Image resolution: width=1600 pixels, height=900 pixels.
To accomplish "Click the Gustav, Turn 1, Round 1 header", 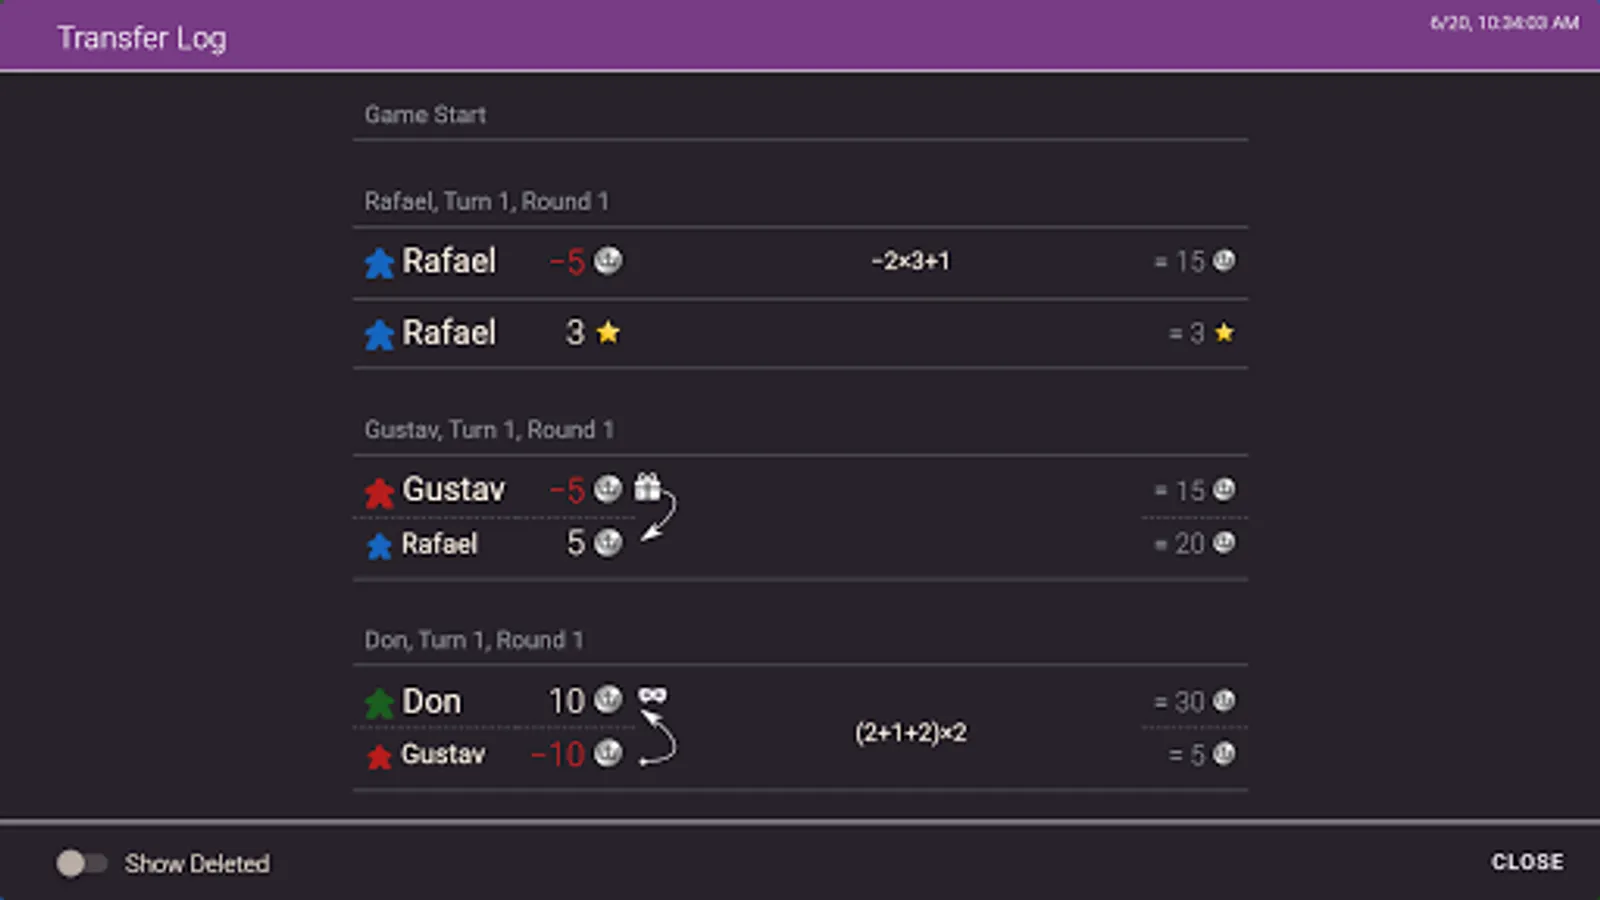I will pos(489,429).
